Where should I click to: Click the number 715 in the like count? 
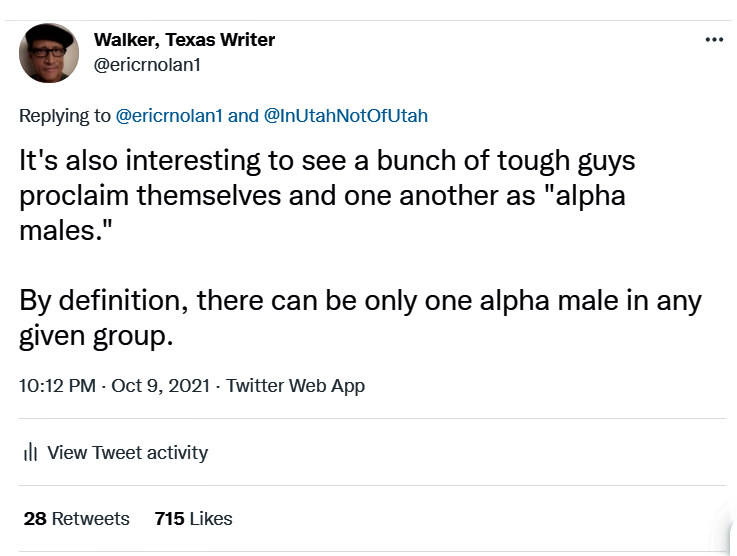169,519
